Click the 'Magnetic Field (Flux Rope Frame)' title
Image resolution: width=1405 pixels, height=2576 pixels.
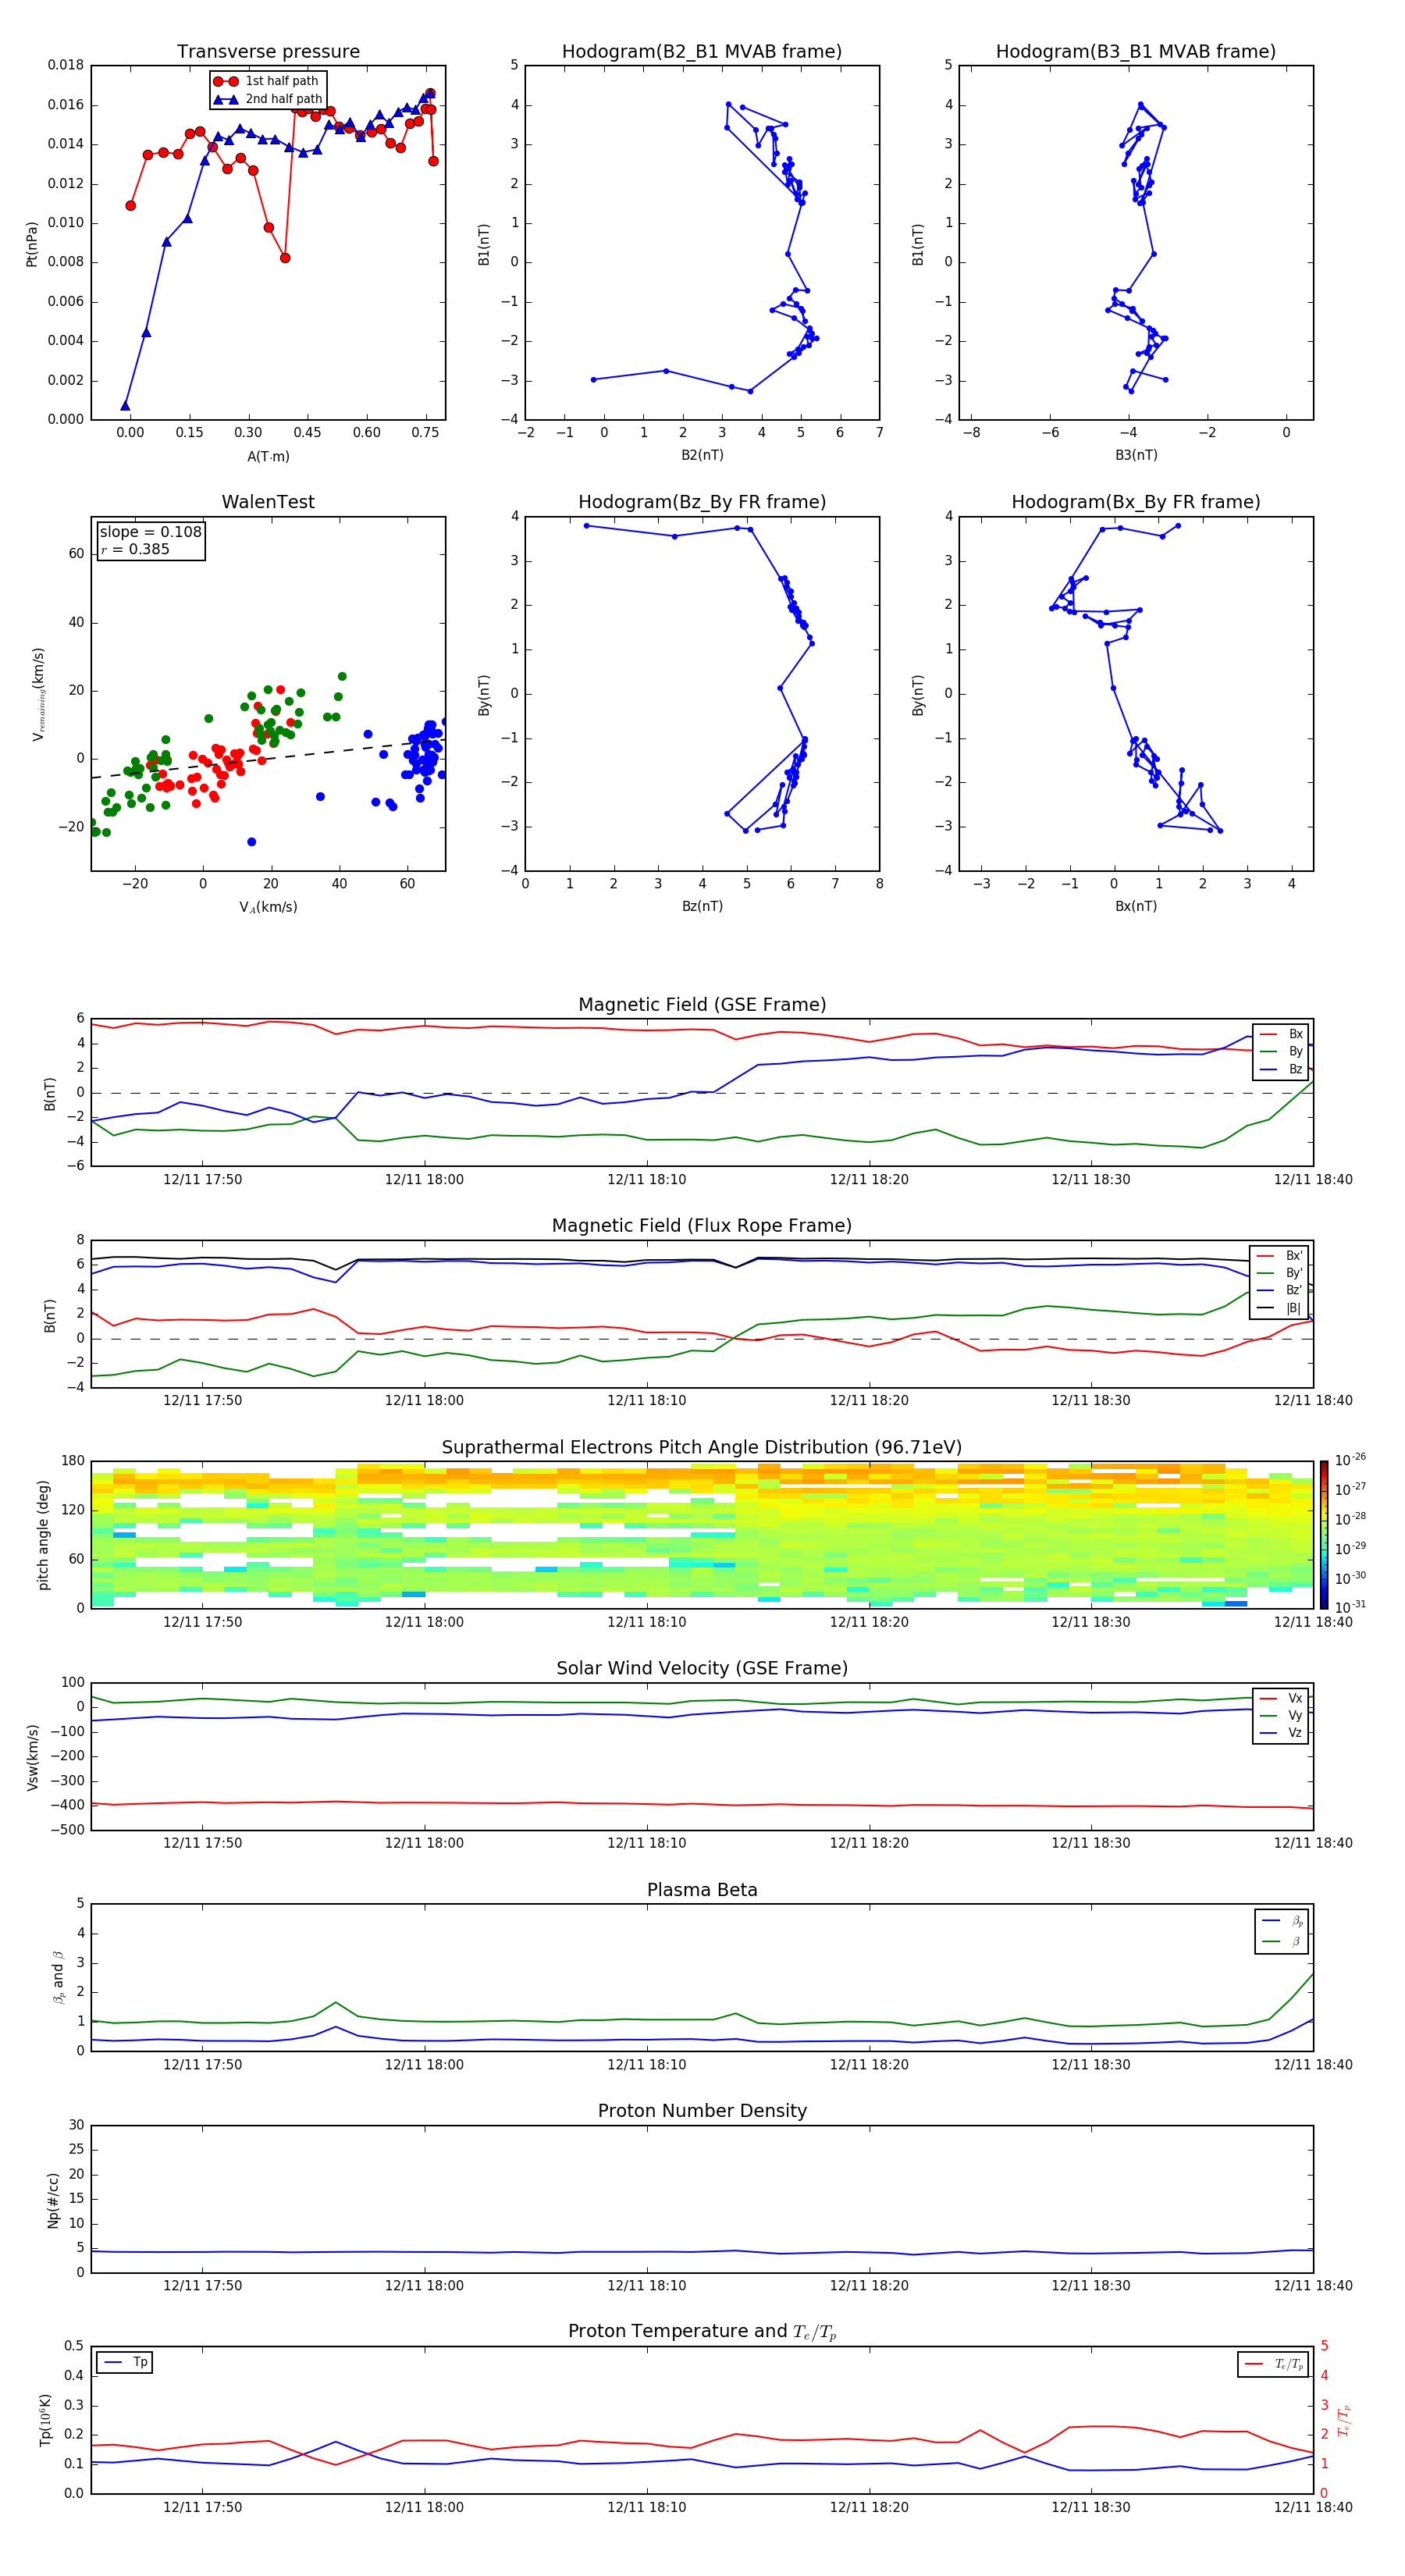702,1226
